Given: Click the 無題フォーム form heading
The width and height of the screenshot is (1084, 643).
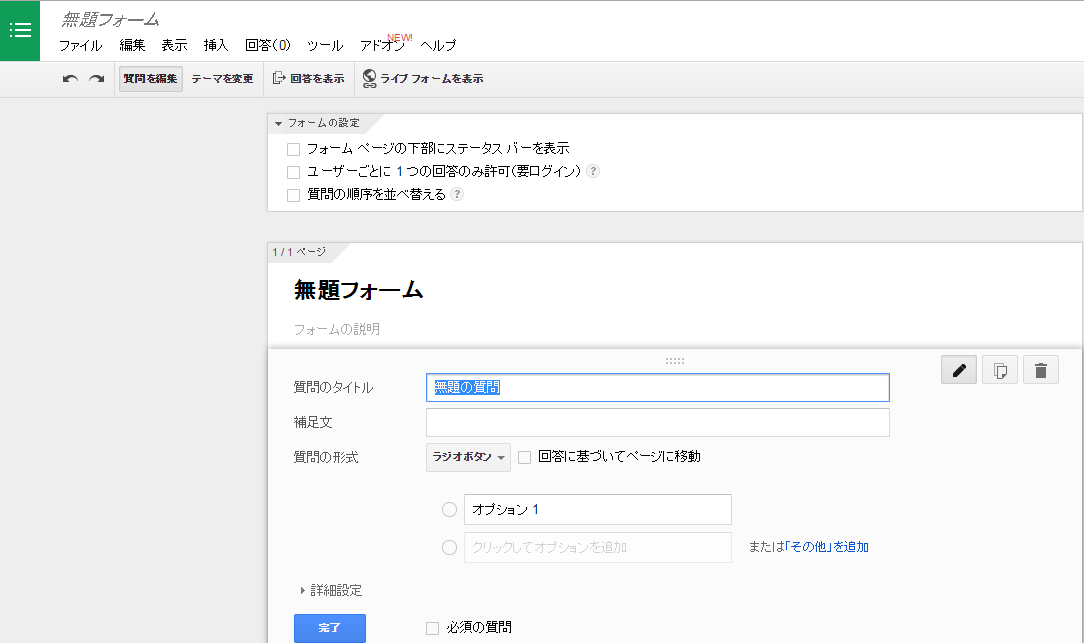Looking at the screenshot, I should tap(358, 290).
